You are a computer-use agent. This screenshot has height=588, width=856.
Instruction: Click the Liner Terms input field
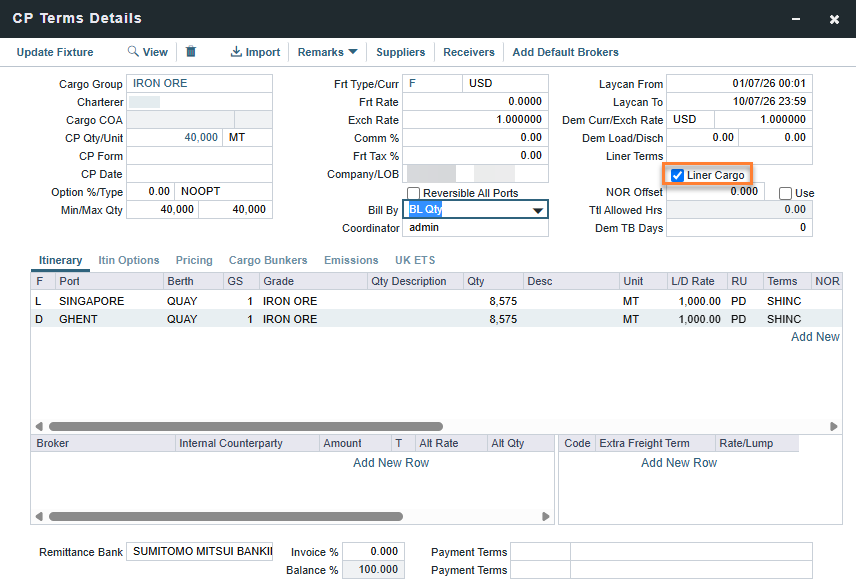click(x=739, y=156)
